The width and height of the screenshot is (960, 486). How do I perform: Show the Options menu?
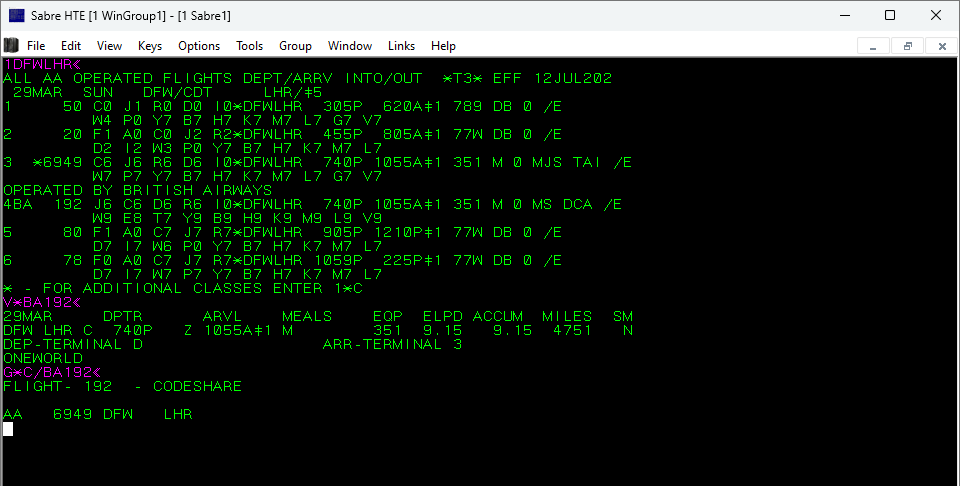tap(199, 46)
